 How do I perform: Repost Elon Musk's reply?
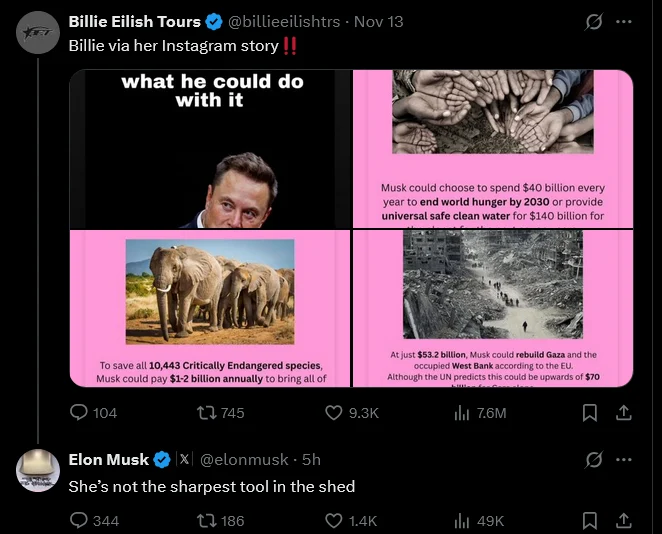click(208, 520)
